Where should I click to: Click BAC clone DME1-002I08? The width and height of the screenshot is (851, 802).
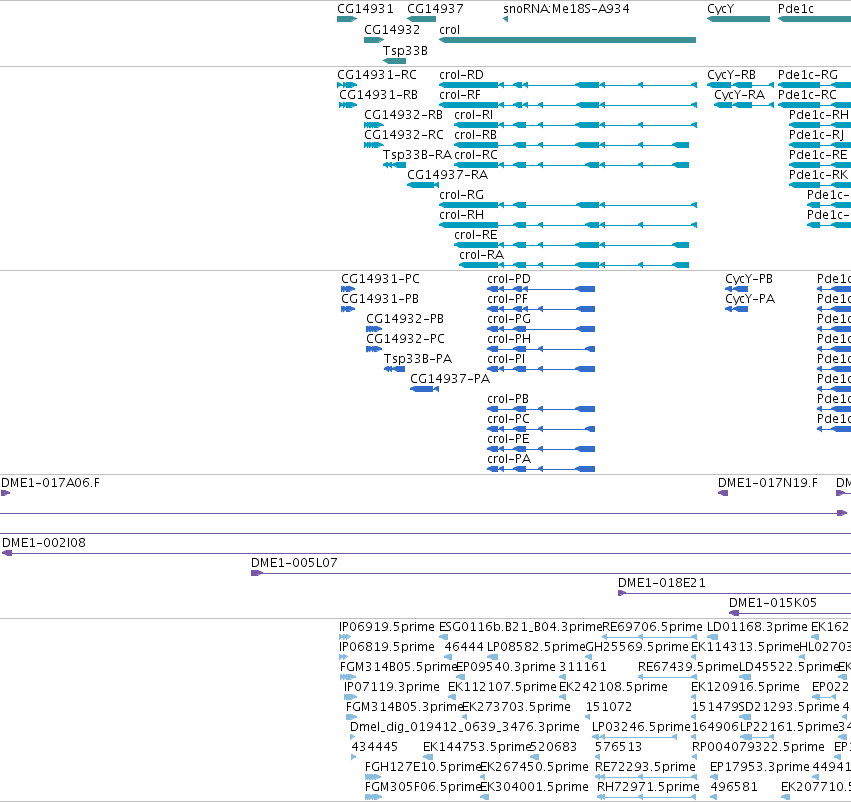tap(426, 553)
